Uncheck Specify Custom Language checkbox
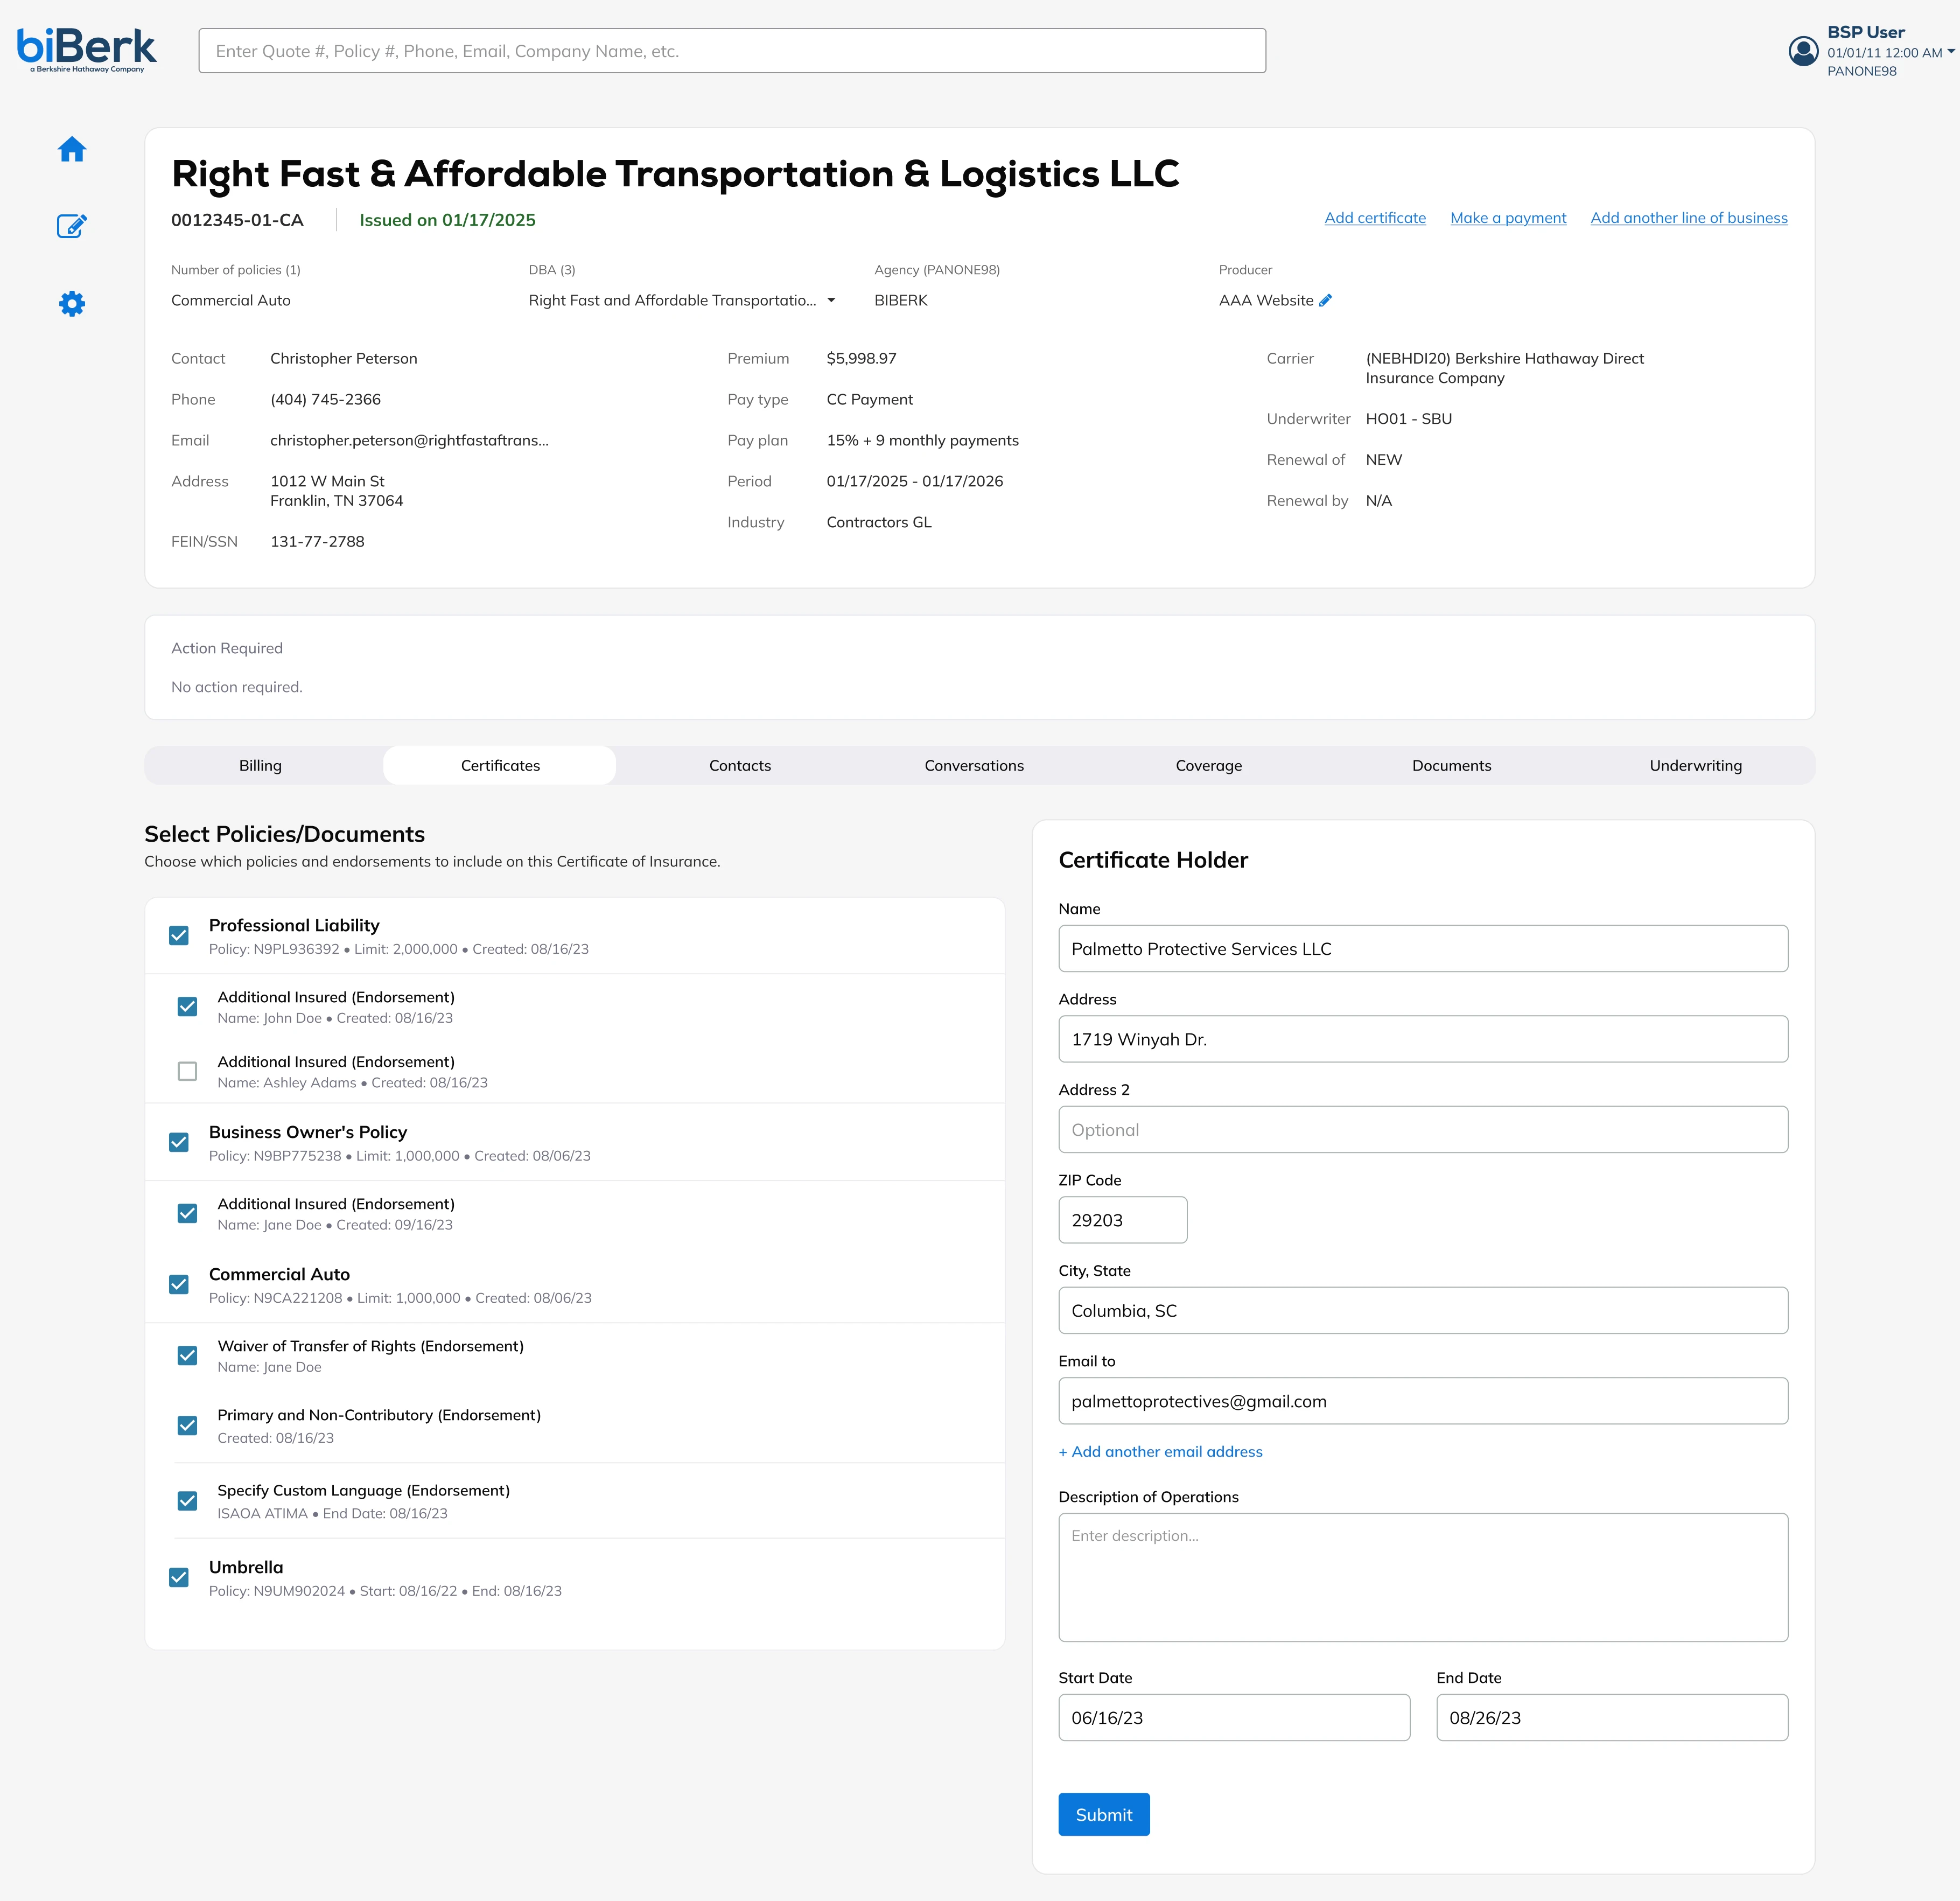 [187, 1501]
